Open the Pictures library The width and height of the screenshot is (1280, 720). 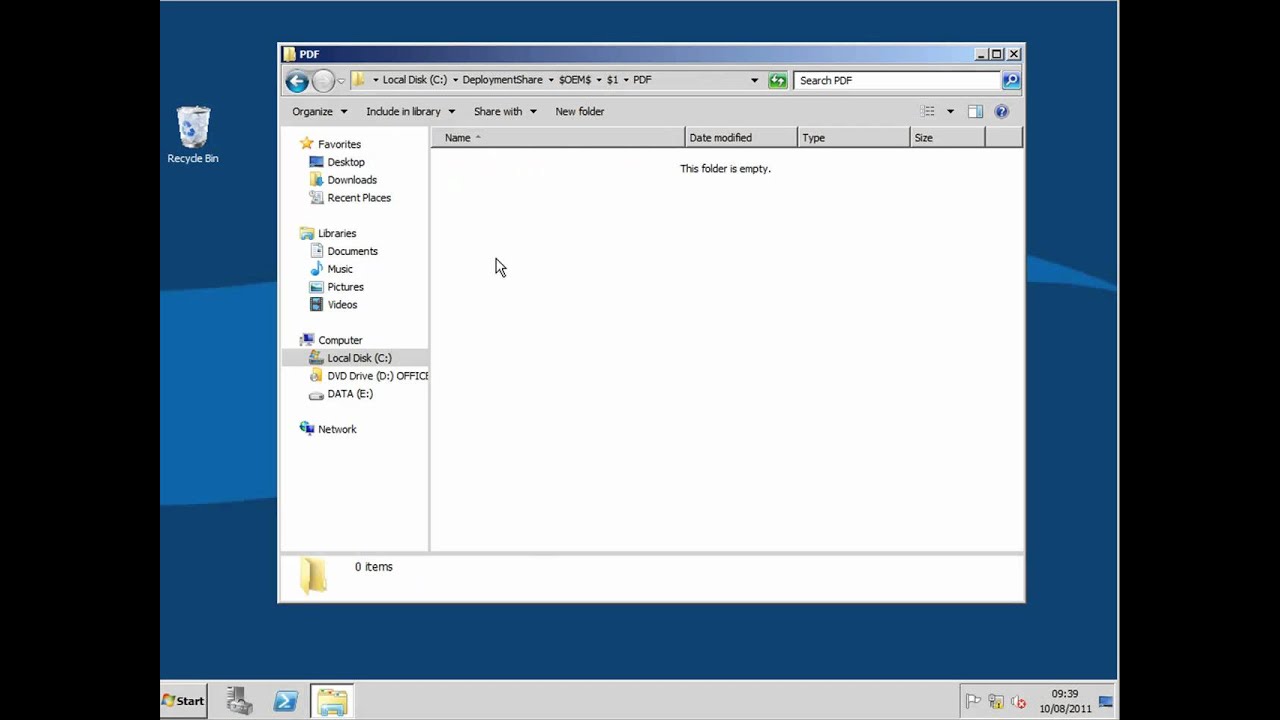coord(345,287)
